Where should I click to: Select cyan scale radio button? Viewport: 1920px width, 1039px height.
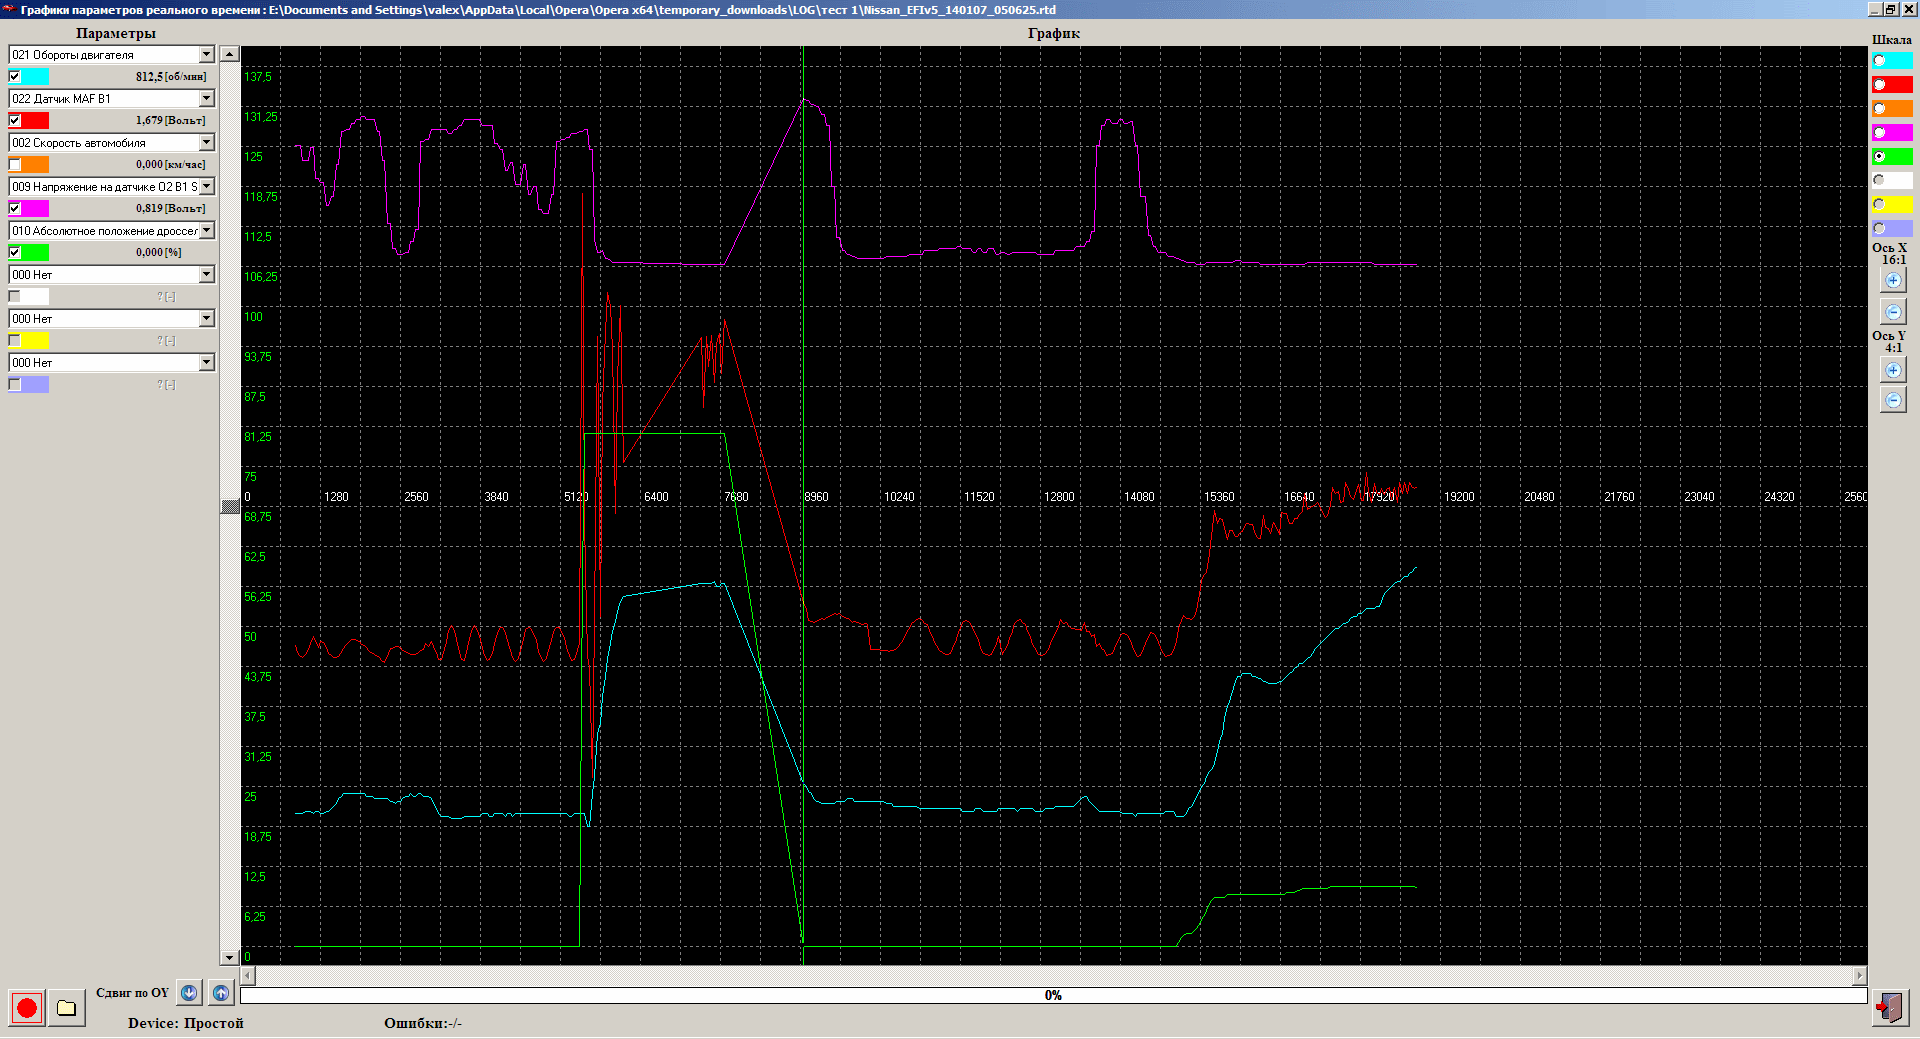pos(1879,60)
